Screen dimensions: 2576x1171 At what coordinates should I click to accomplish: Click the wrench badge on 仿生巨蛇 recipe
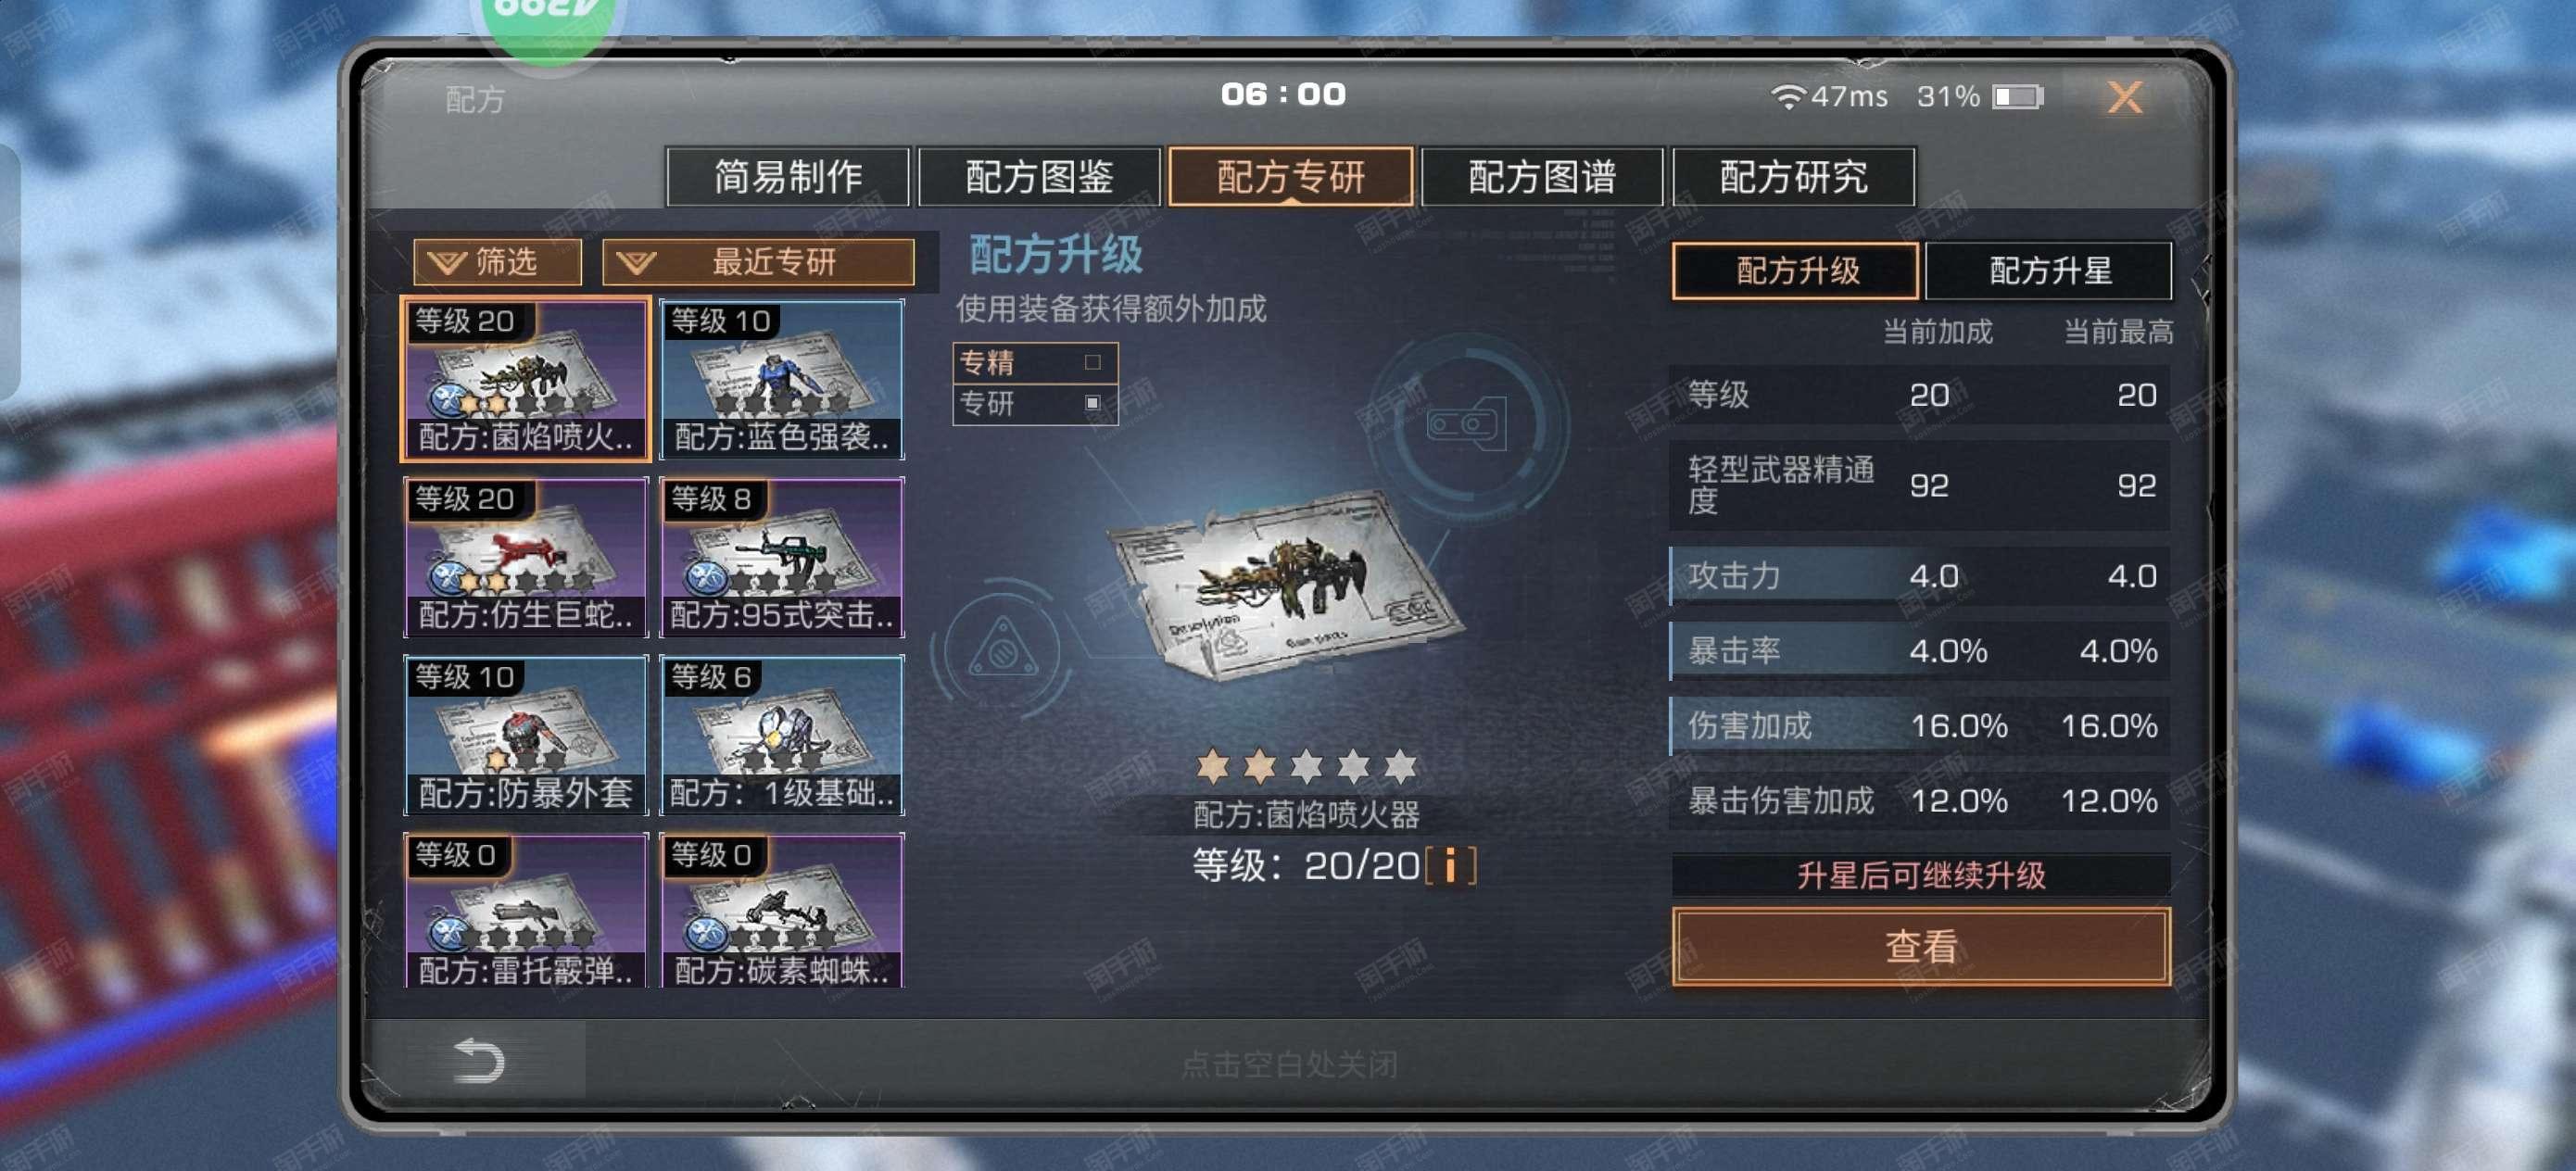pyautogui.click(x=446, y=576)
